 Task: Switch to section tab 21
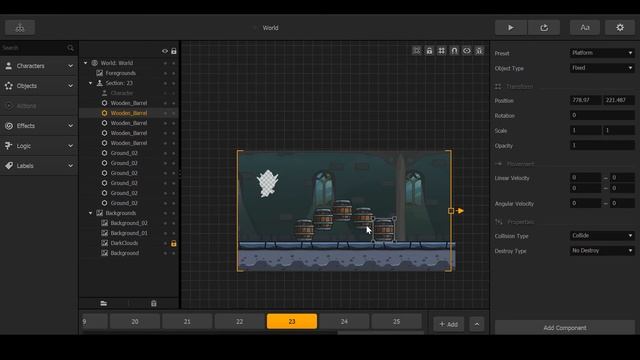pyautogui.click(x=187, y=322)
